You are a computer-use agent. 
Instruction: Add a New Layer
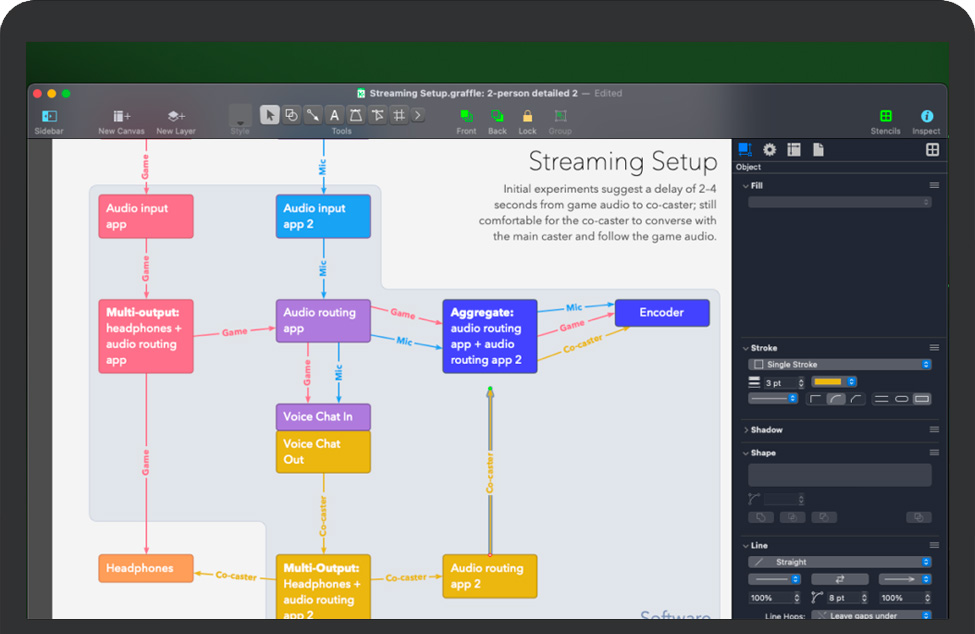click(x=175, y=116)
